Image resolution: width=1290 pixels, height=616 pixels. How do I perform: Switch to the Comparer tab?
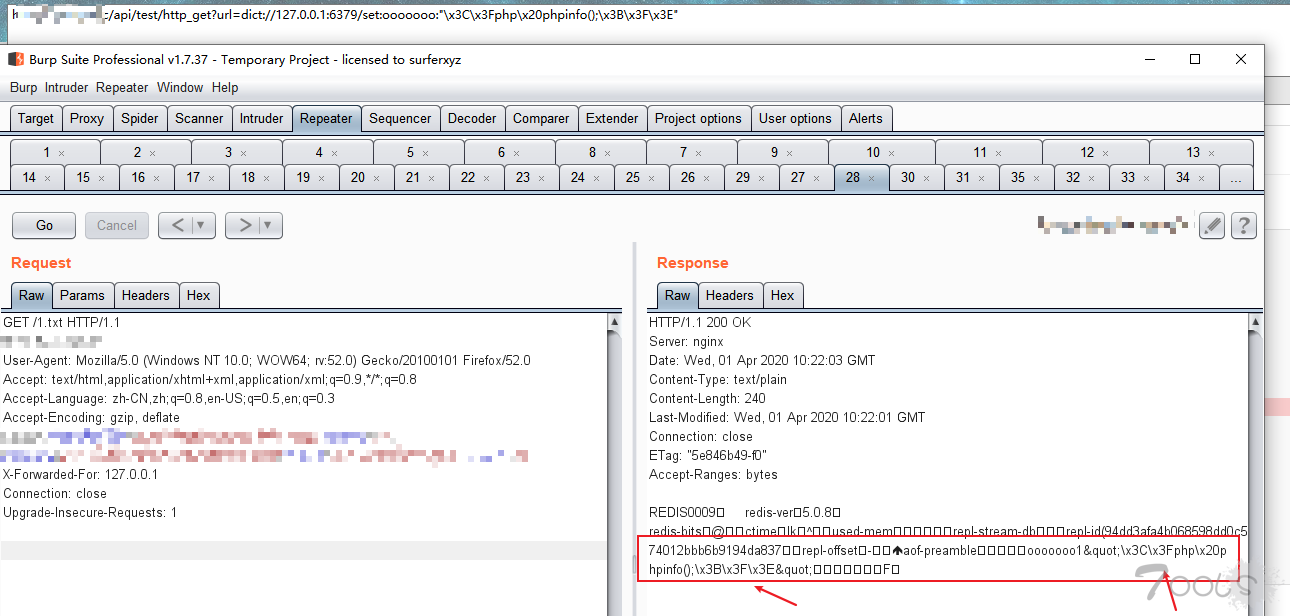[541, 118]
